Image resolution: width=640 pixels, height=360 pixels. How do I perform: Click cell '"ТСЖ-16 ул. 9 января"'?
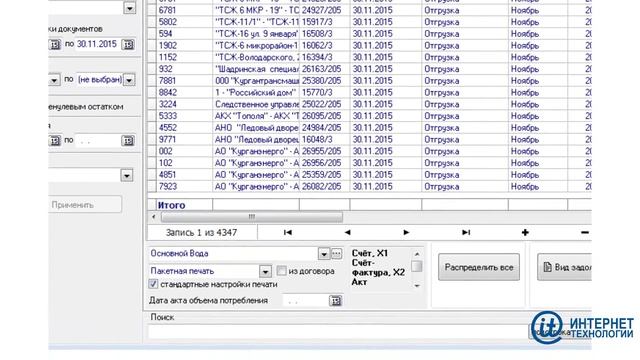[256, 34]
